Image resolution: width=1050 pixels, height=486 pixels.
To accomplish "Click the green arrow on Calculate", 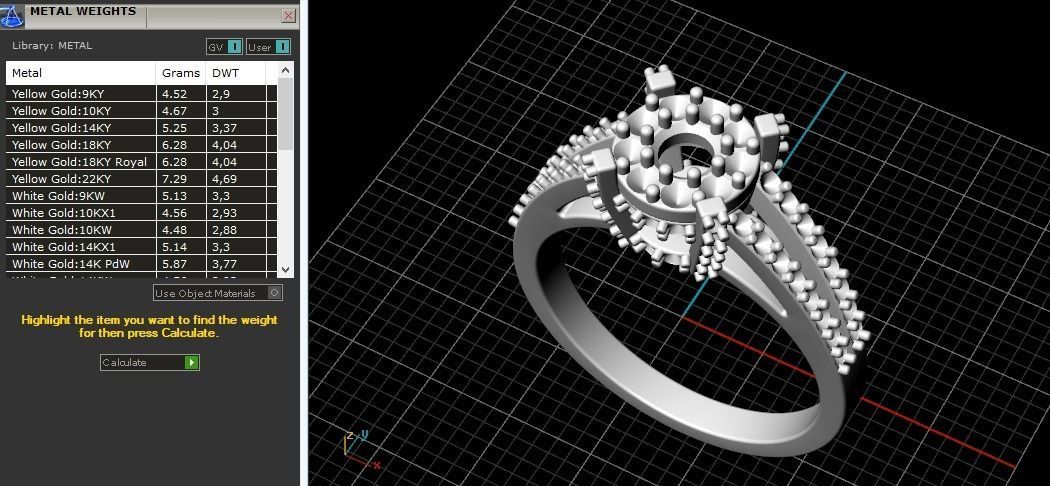I will pos(192,362).
